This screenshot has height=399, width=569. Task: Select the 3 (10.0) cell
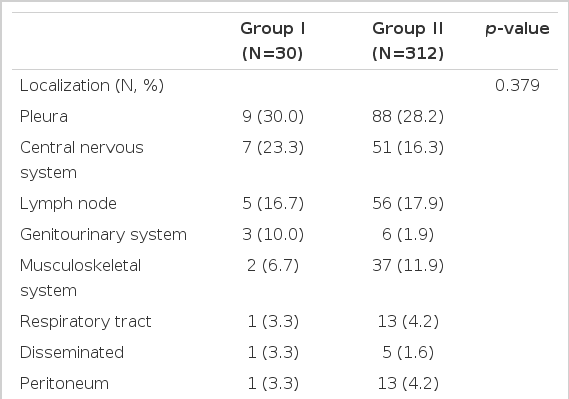[x=273, y=235]
